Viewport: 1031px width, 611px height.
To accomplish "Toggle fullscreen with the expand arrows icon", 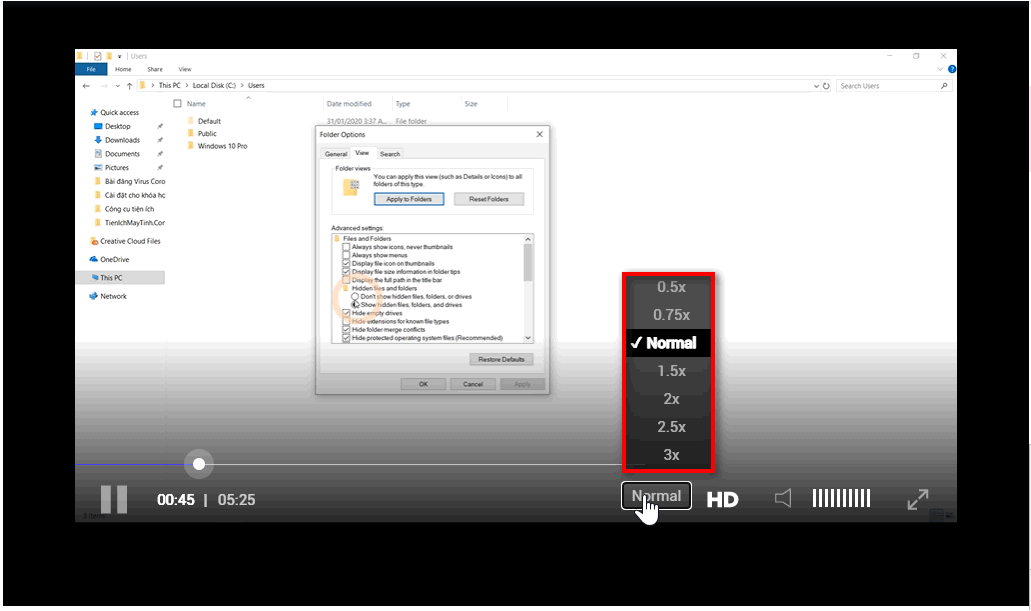I will (x=918, y=499).
